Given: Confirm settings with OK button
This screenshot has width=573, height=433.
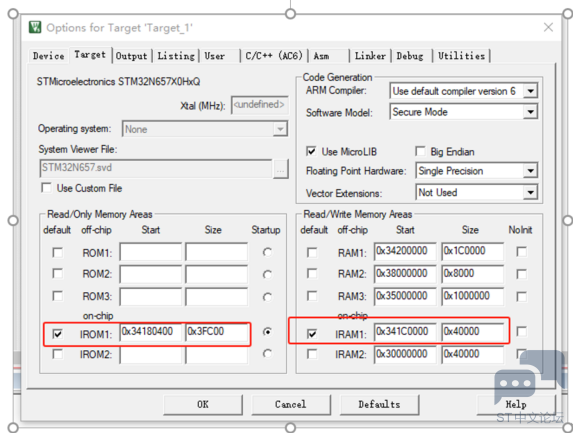Looking at the screenshot, I should coord(203,404).
